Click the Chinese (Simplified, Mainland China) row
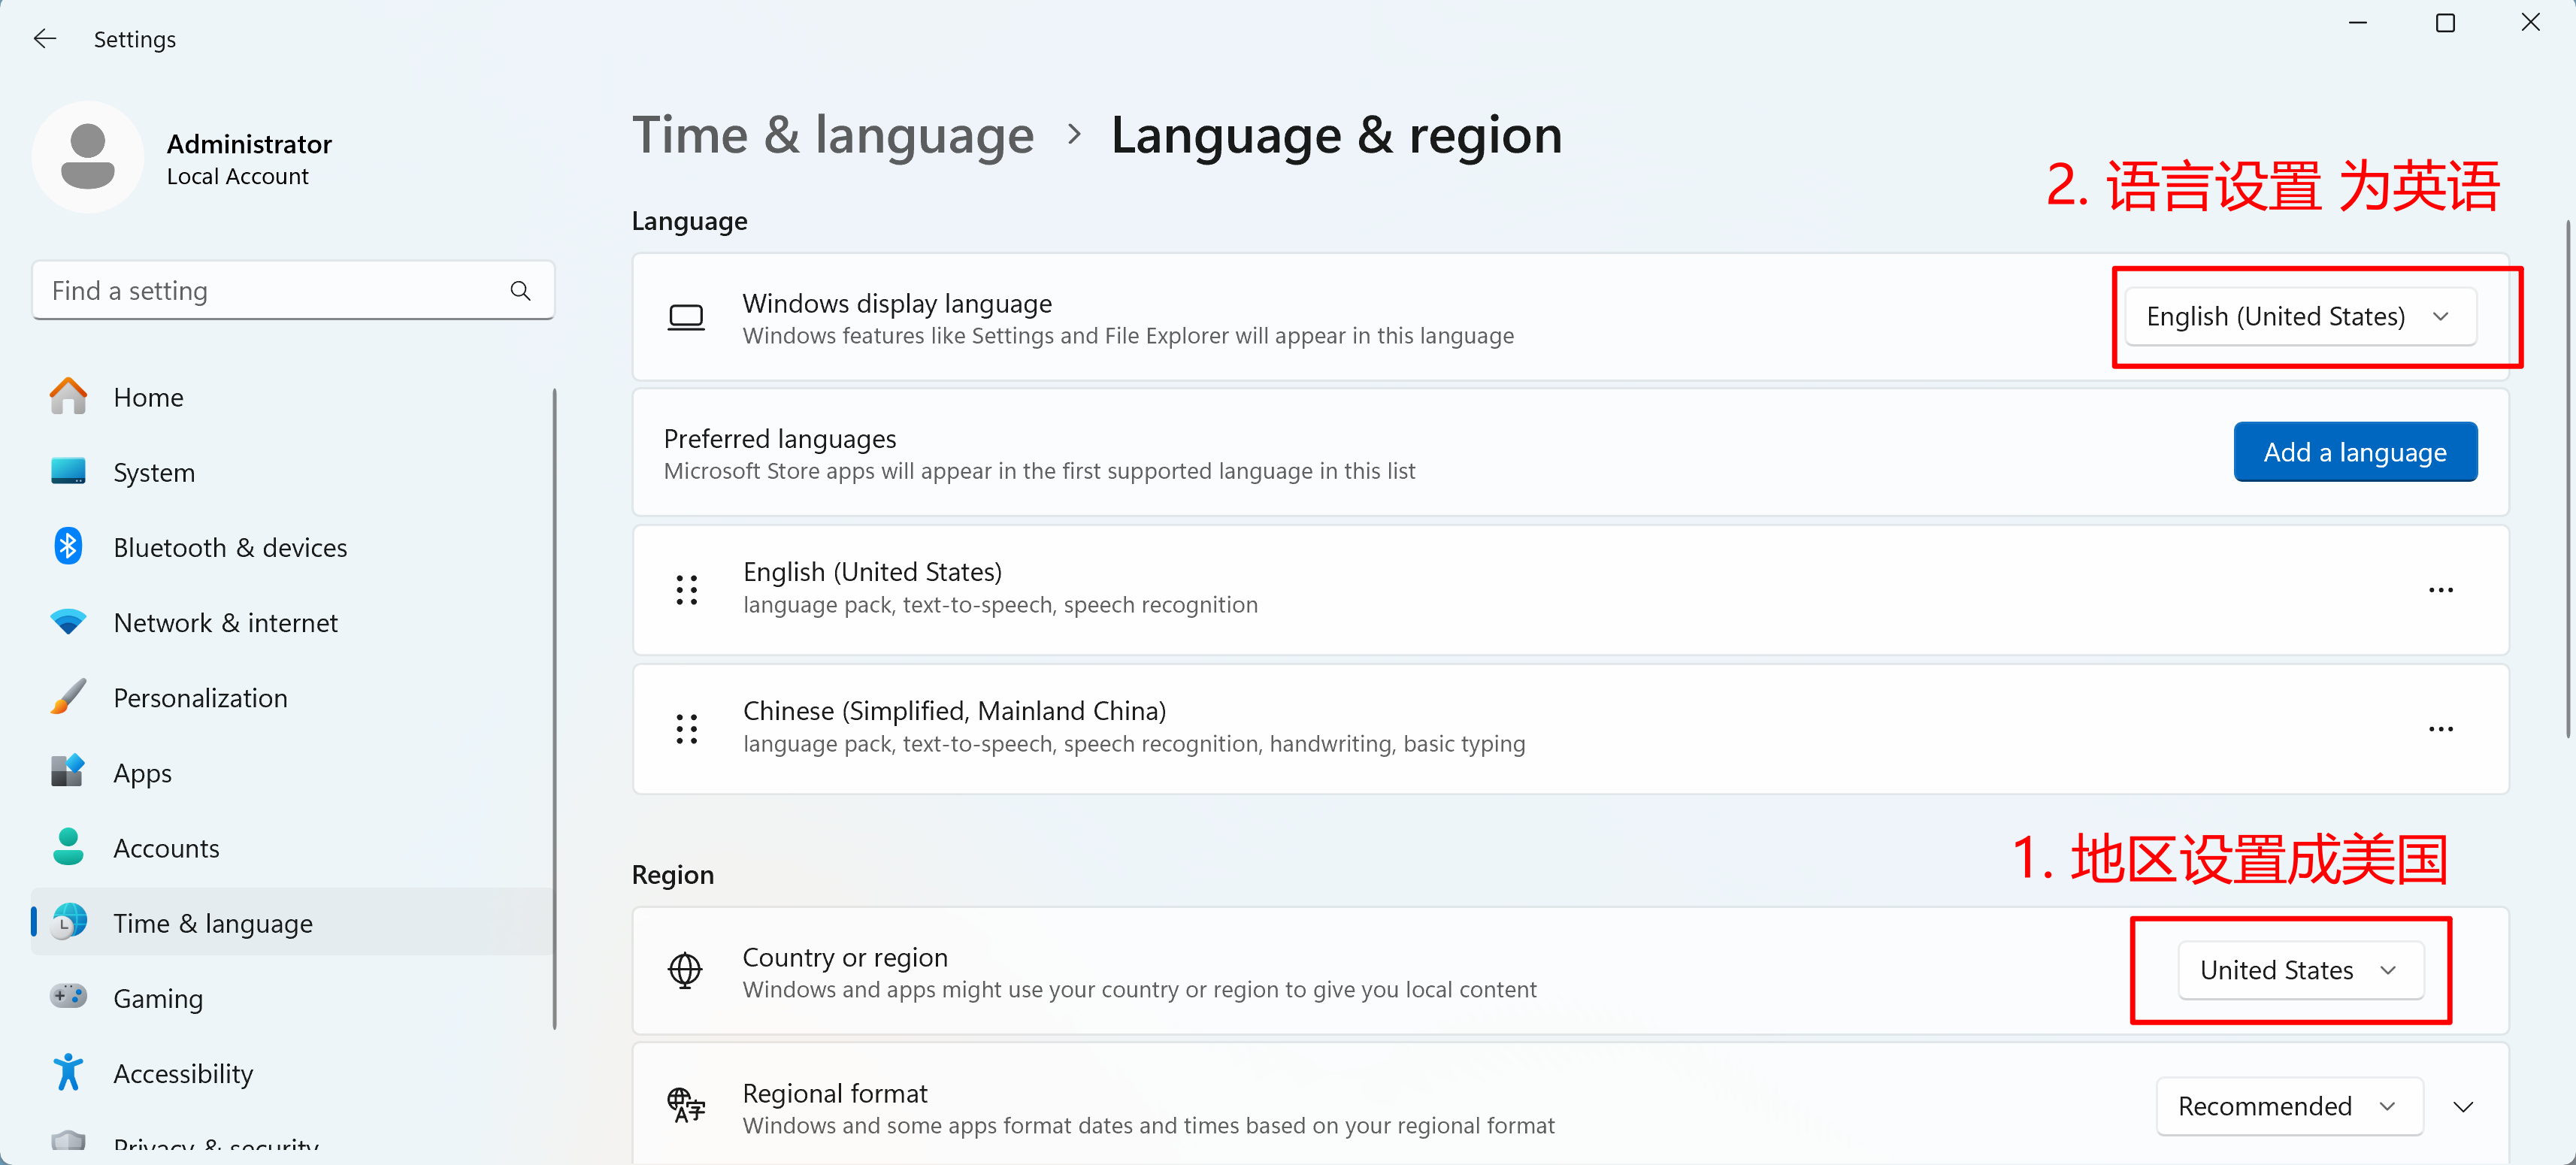 pyautogui.click(x=1570, y=729)
